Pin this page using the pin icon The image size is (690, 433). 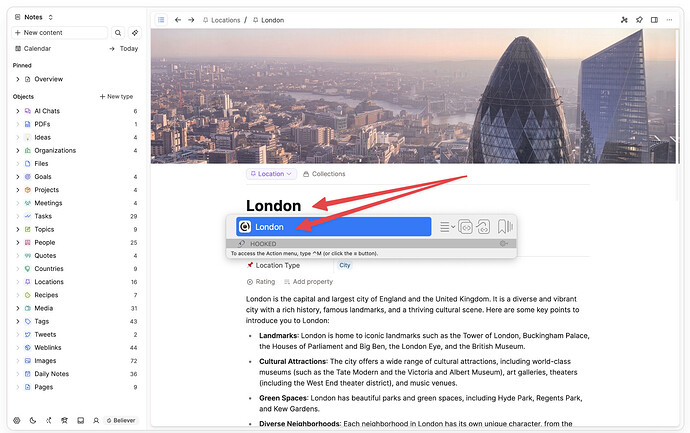tap(639, 19)
